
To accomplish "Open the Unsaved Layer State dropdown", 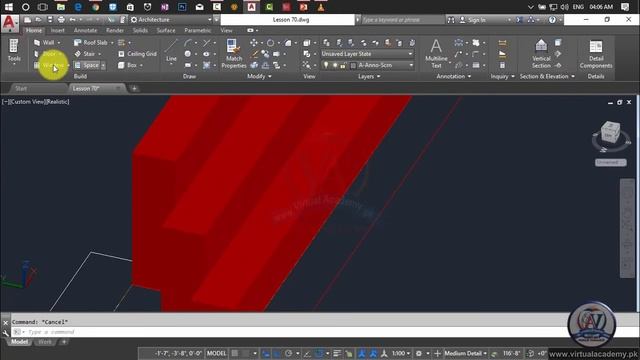I will pyautogui.click(x=367, y=54).
